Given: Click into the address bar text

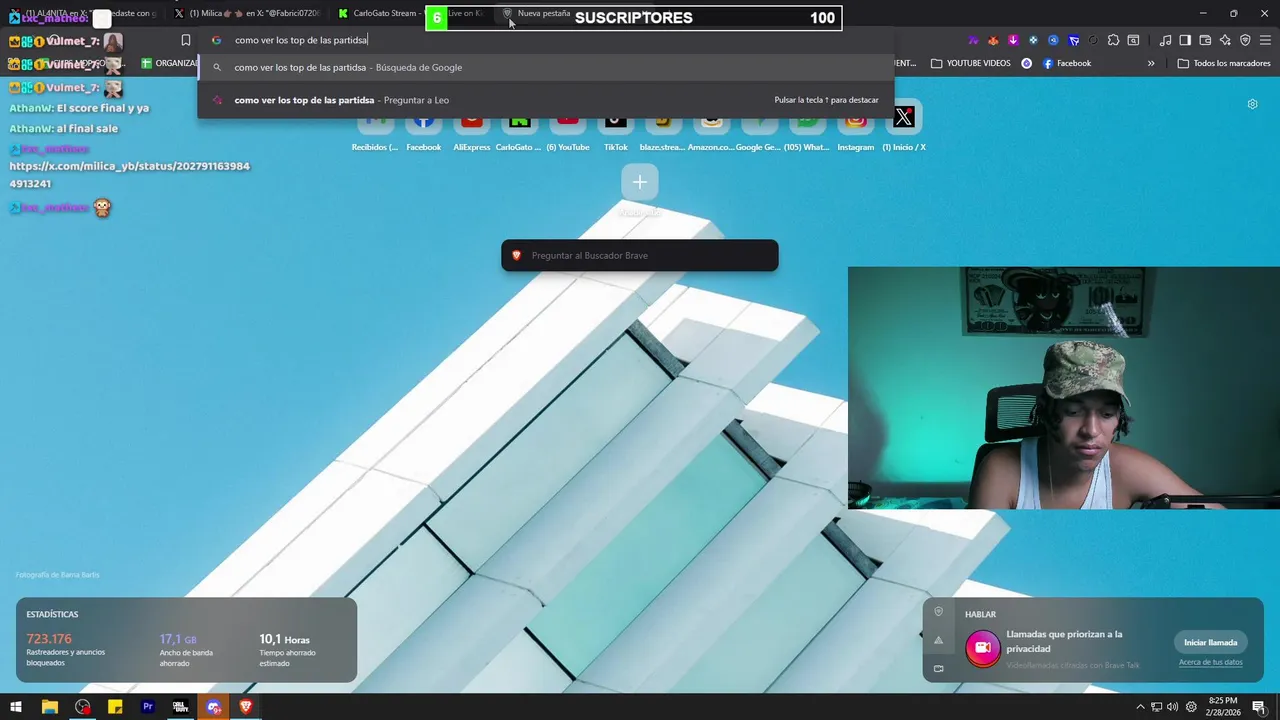Looking at the screenshot, I should click(301, 40).
